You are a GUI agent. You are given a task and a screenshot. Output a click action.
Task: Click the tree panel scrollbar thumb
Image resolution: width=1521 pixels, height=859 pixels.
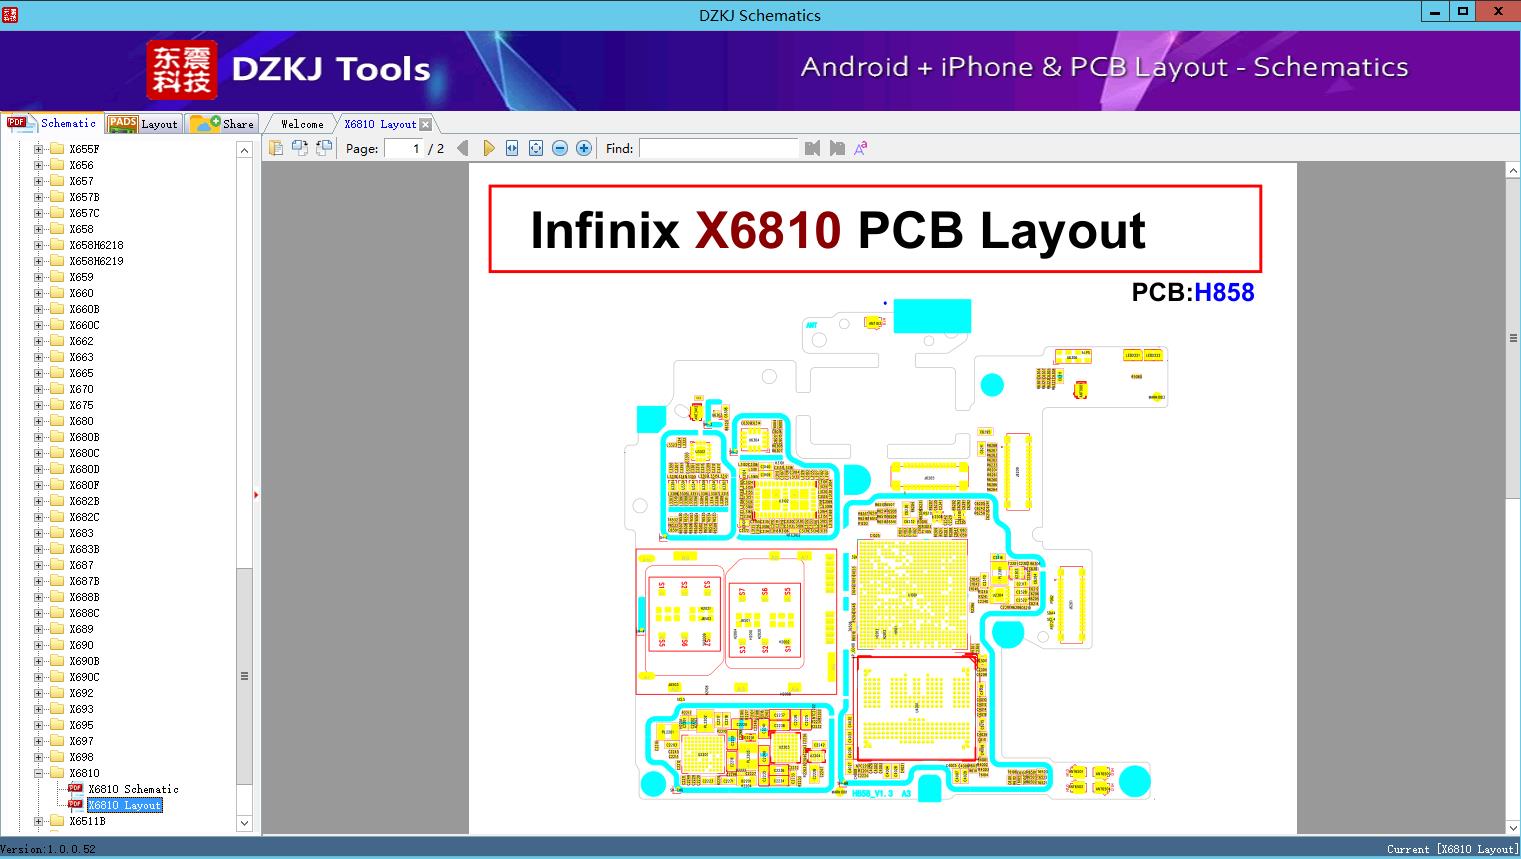[244, 676]
